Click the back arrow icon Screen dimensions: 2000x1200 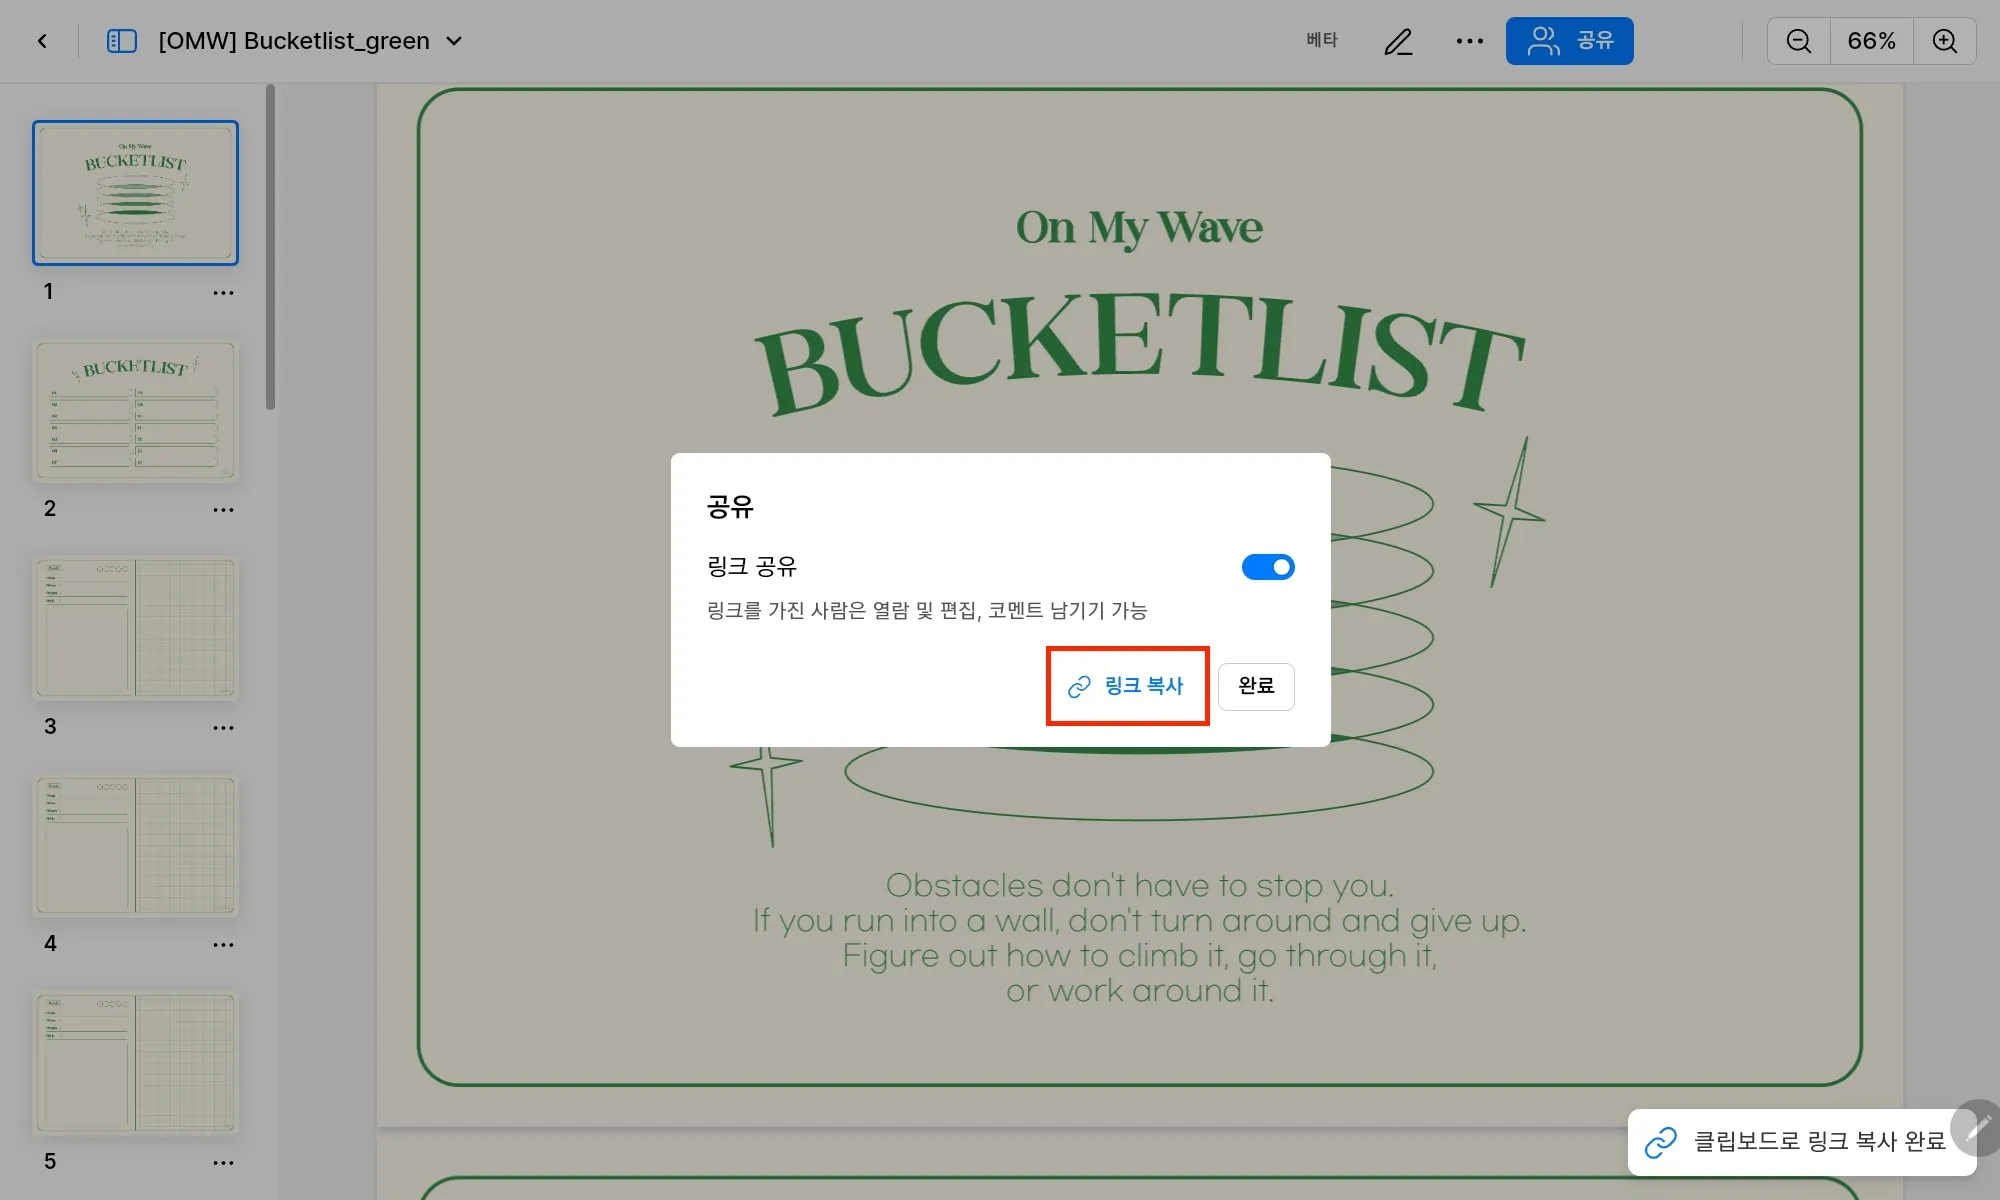tap(42, 41)
